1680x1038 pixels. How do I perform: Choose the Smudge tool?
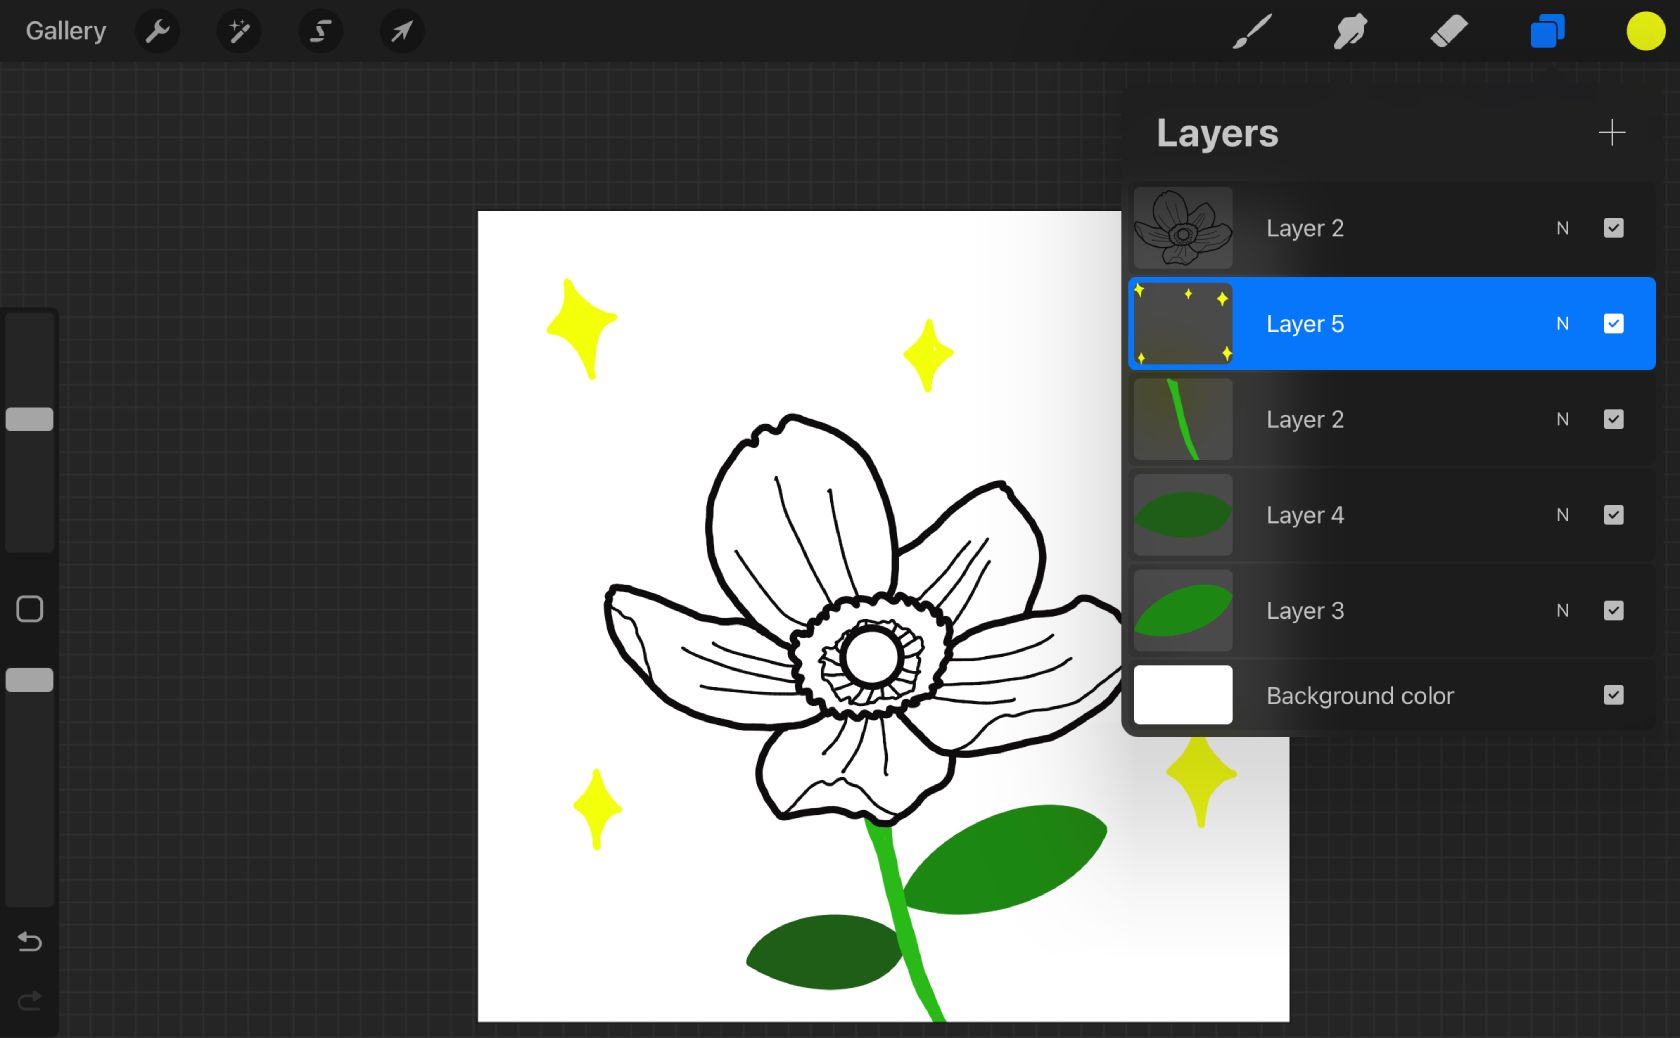pyautogui.click(x=1351, y=31)
